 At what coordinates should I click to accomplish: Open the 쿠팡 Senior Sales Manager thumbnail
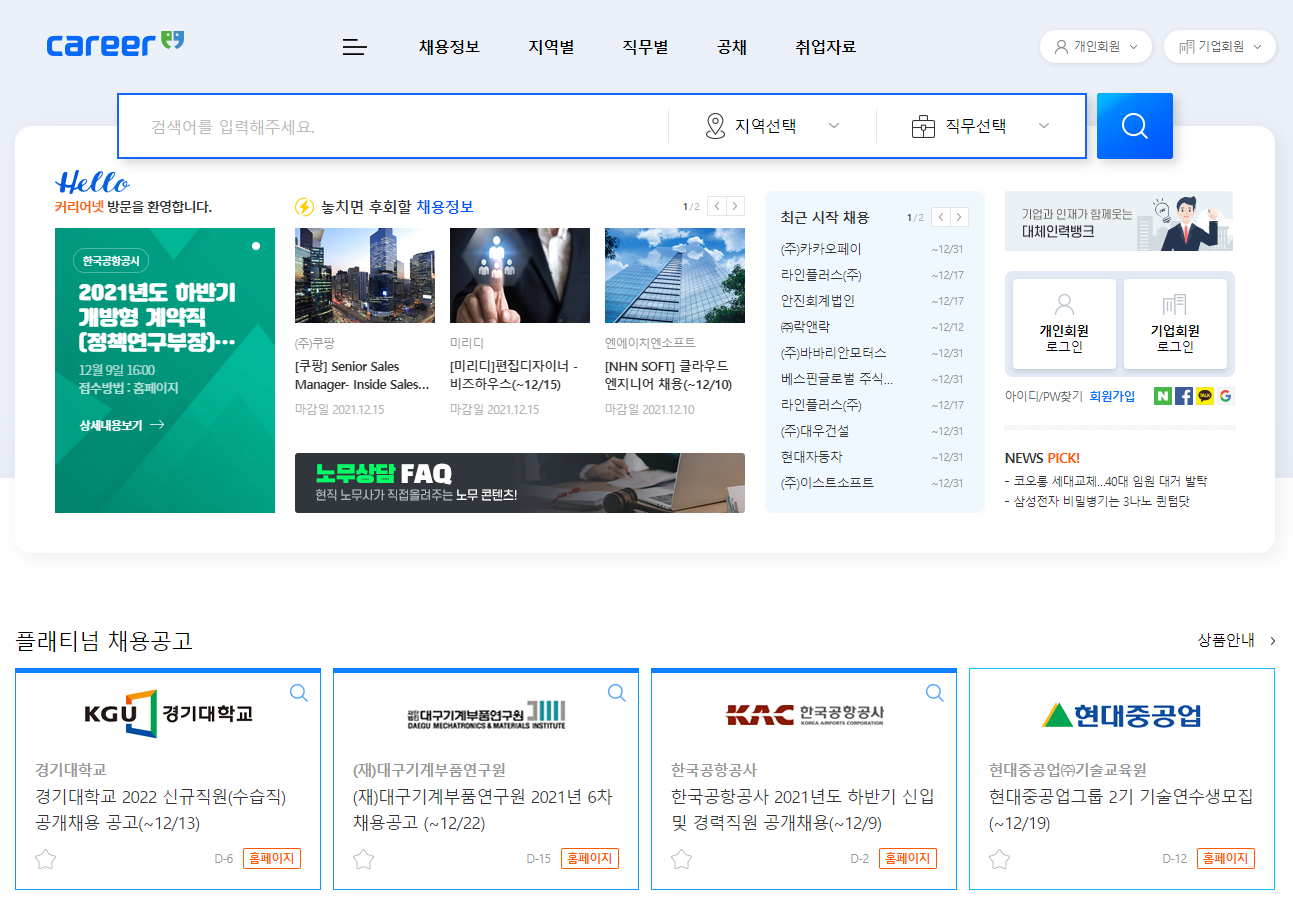point(365,275)
